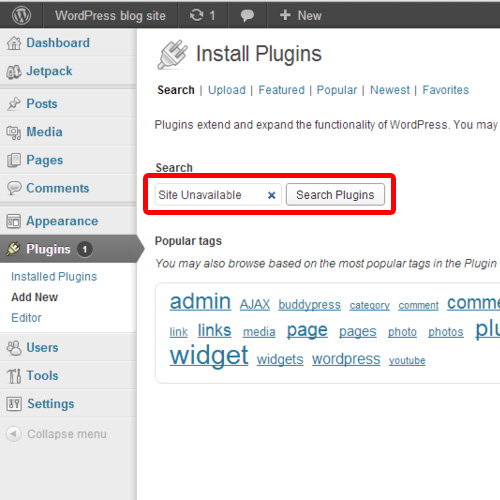Open the WordPress logo menu

[x=21, y=15]
